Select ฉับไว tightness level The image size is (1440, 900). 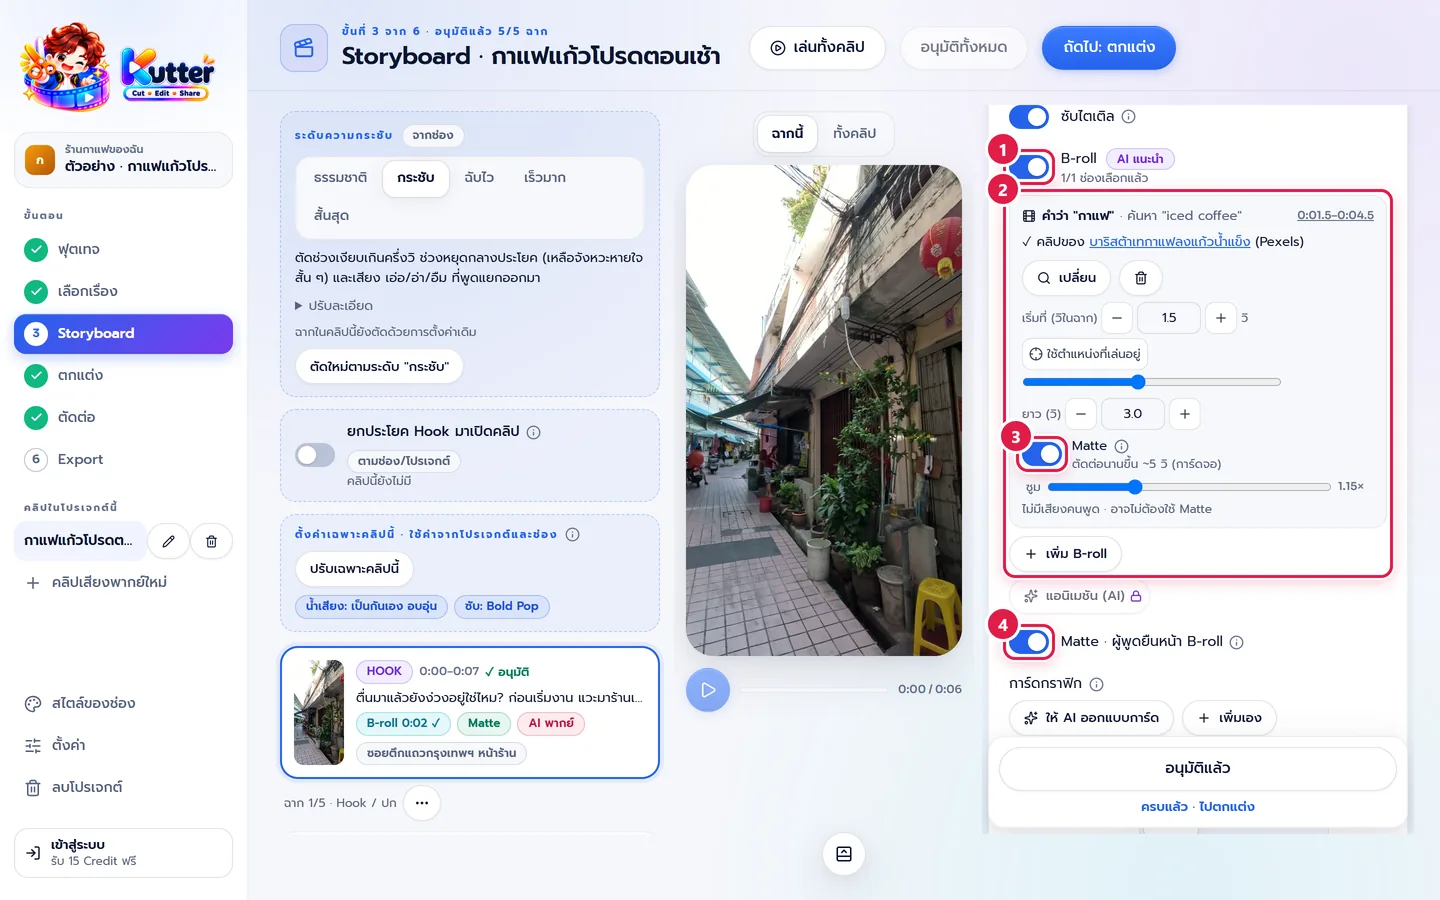[x=479, y=178]
